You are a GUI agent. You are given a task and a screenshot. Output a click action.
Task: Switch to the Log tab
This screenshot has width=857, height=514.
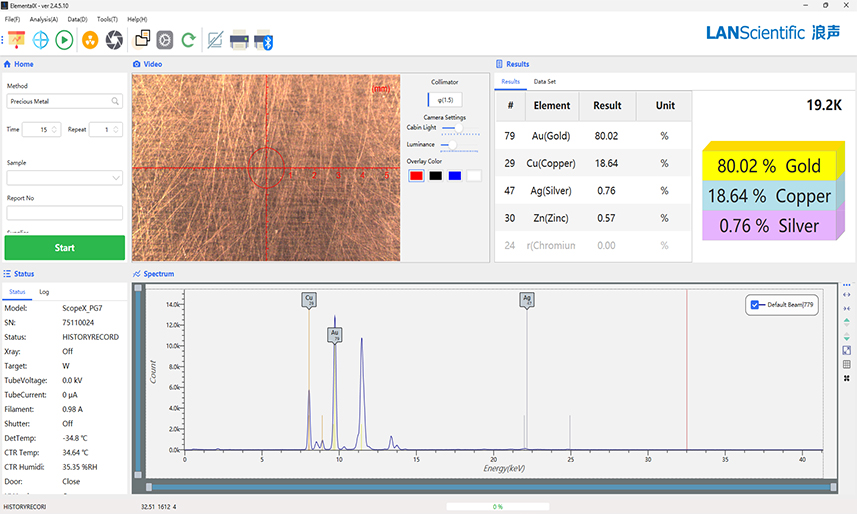click(x=44, y=292)
